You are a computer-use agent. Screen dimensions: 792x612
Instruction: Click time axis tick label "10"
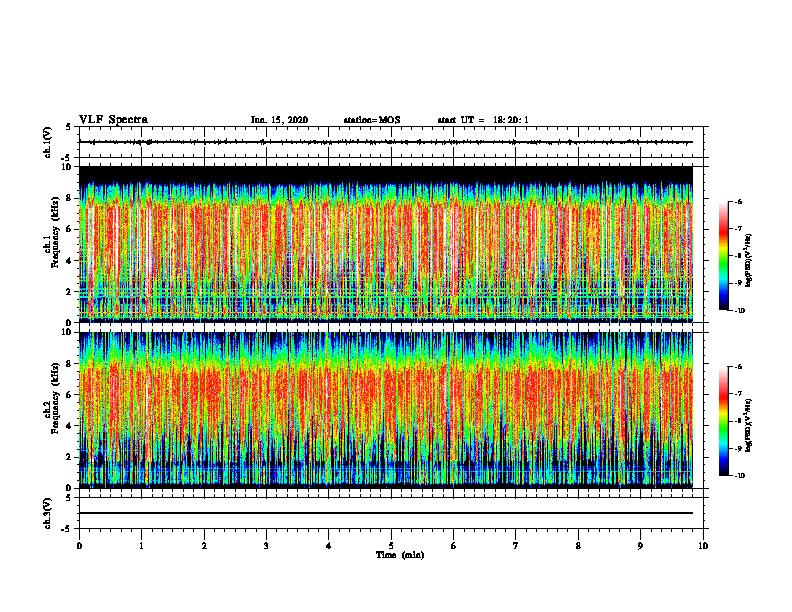pyautogui.click(x=703, y=546)
